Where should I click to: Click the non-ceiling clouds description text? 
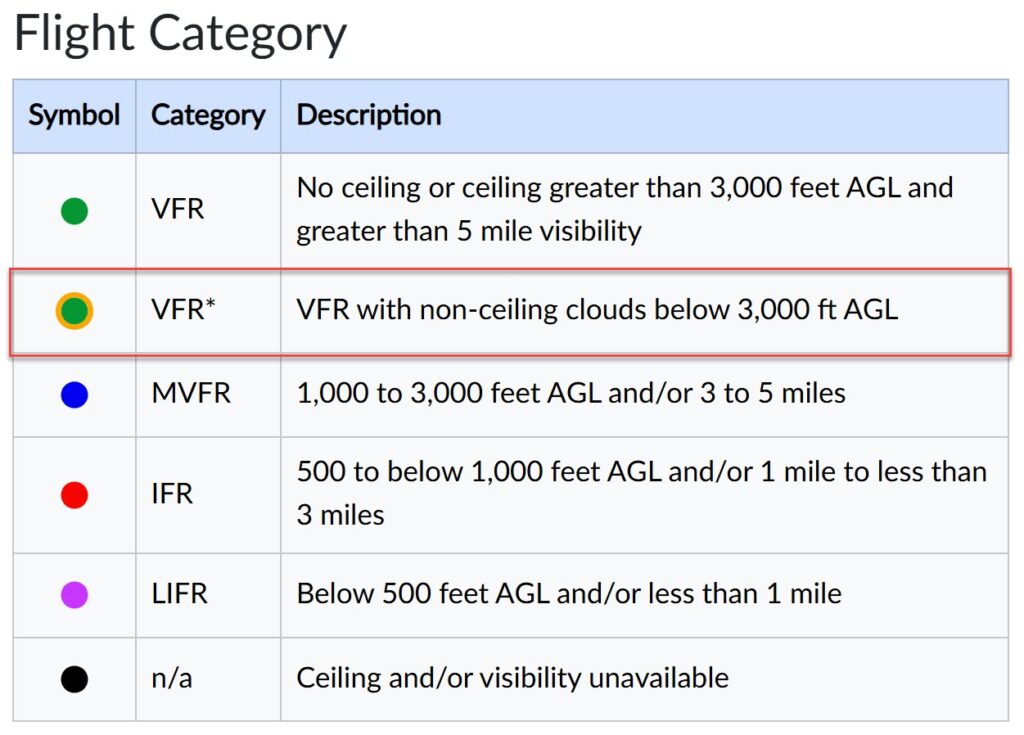pos(597,310)
